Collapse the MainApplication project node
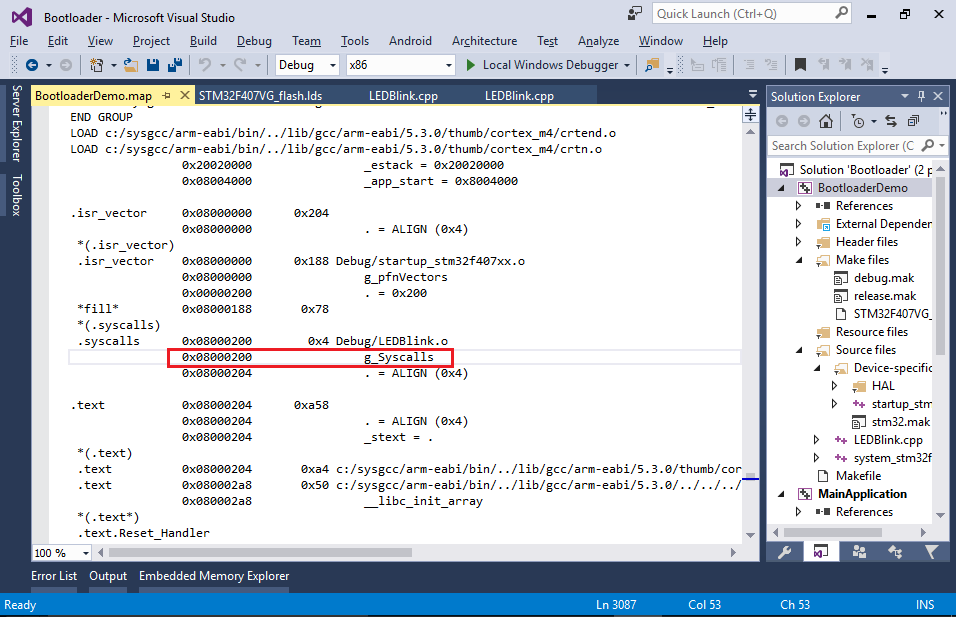Image resolution: width=956 pixels, height=617 pixels. (x=781, y=494)
